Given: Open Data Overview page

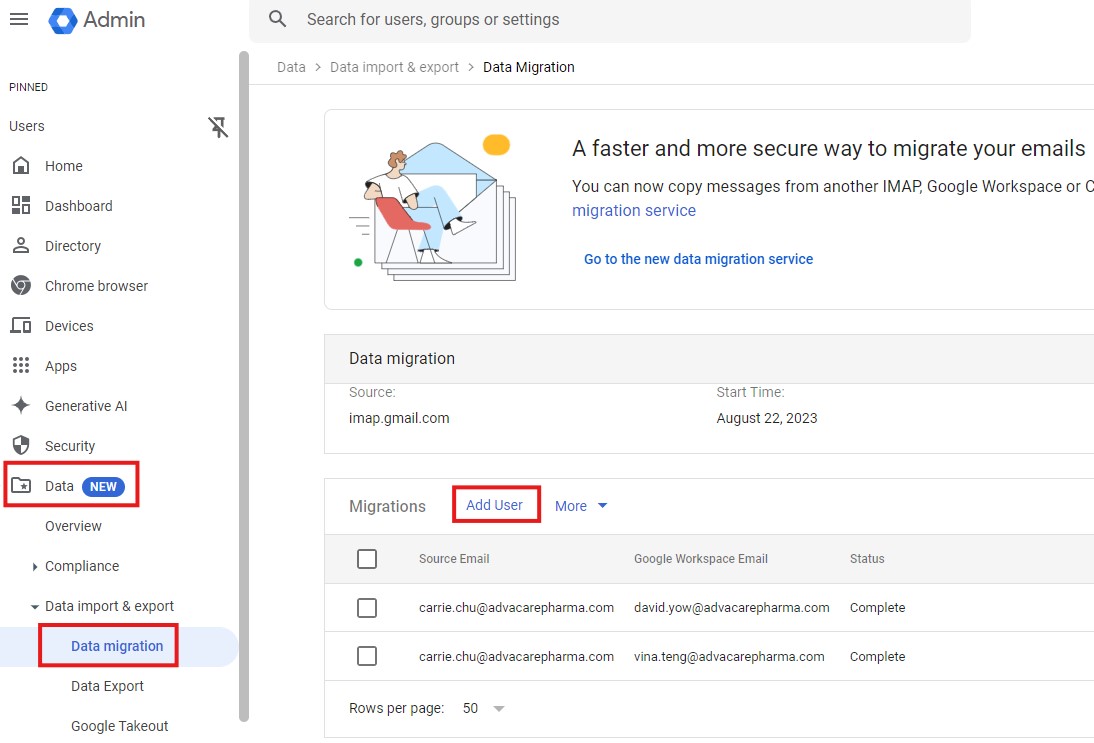Looking at the screenshot, I should [73, 526].
